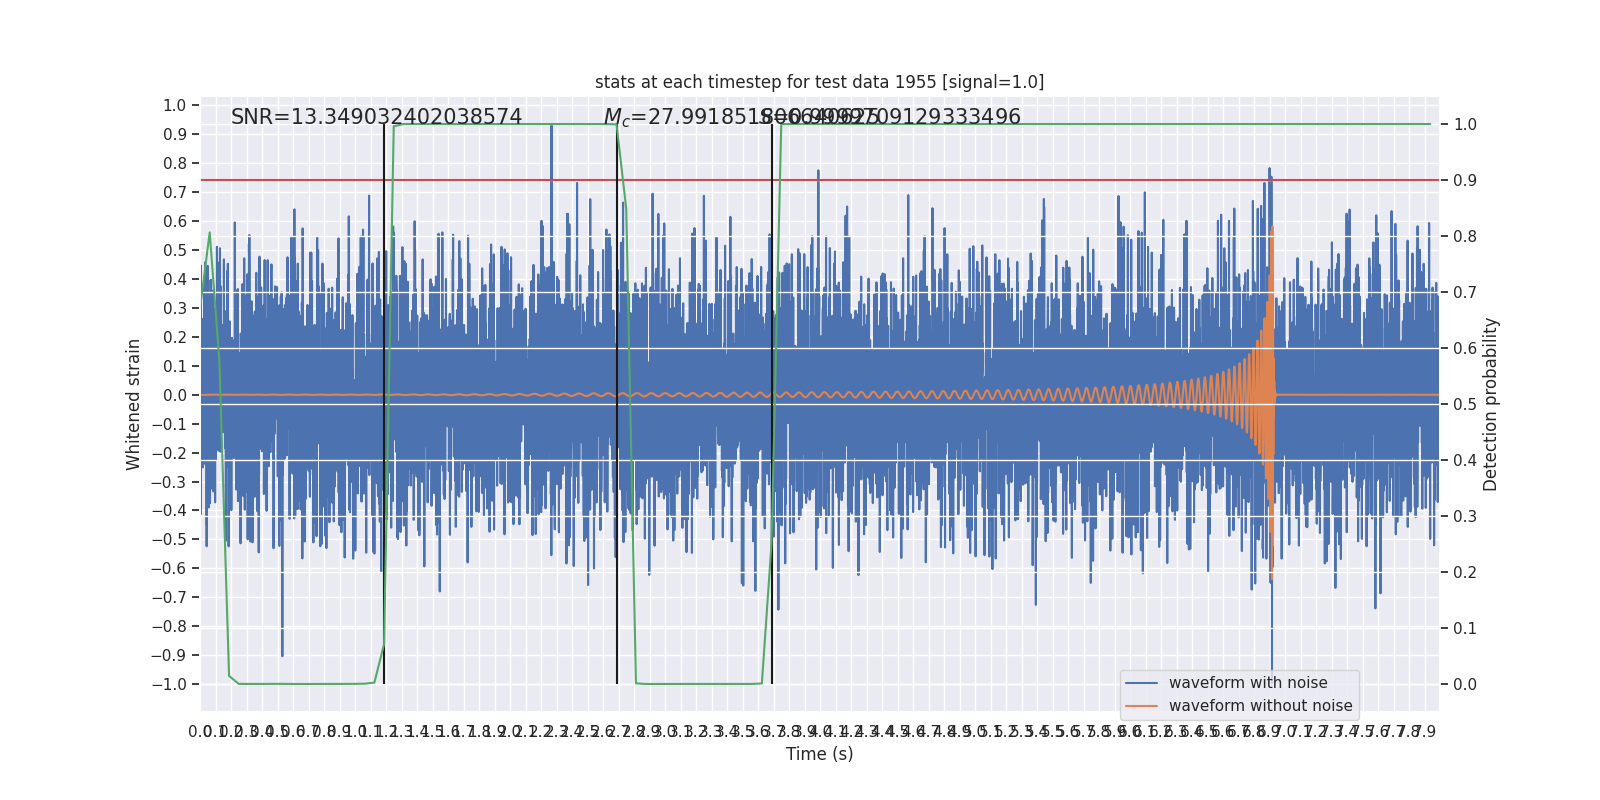Click the plot title mentioning test data 1955
This screenshot has height=800, width=1600.
click(x=819, y=82)
